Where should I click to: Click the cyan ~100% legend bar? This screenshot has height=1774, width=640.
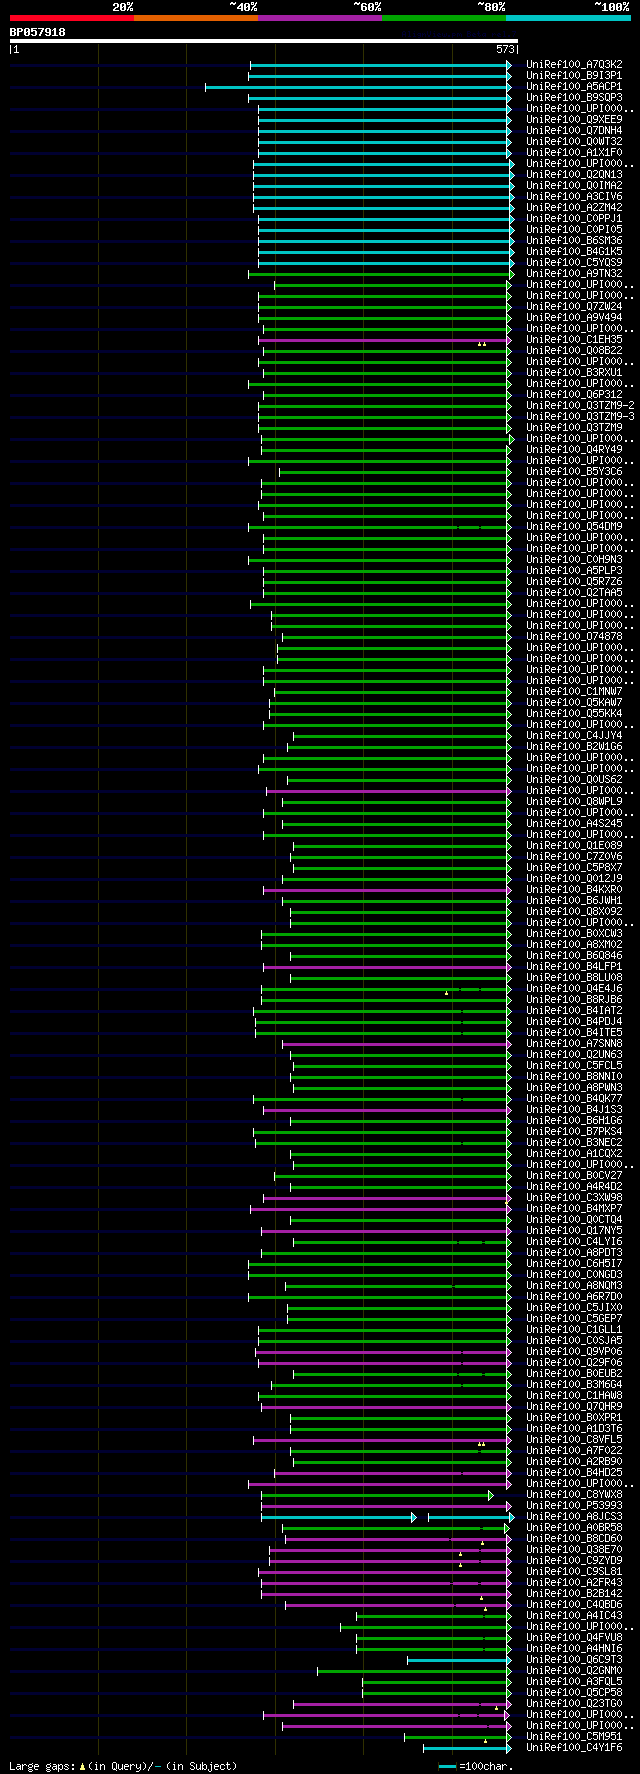[x=568, y=18]
